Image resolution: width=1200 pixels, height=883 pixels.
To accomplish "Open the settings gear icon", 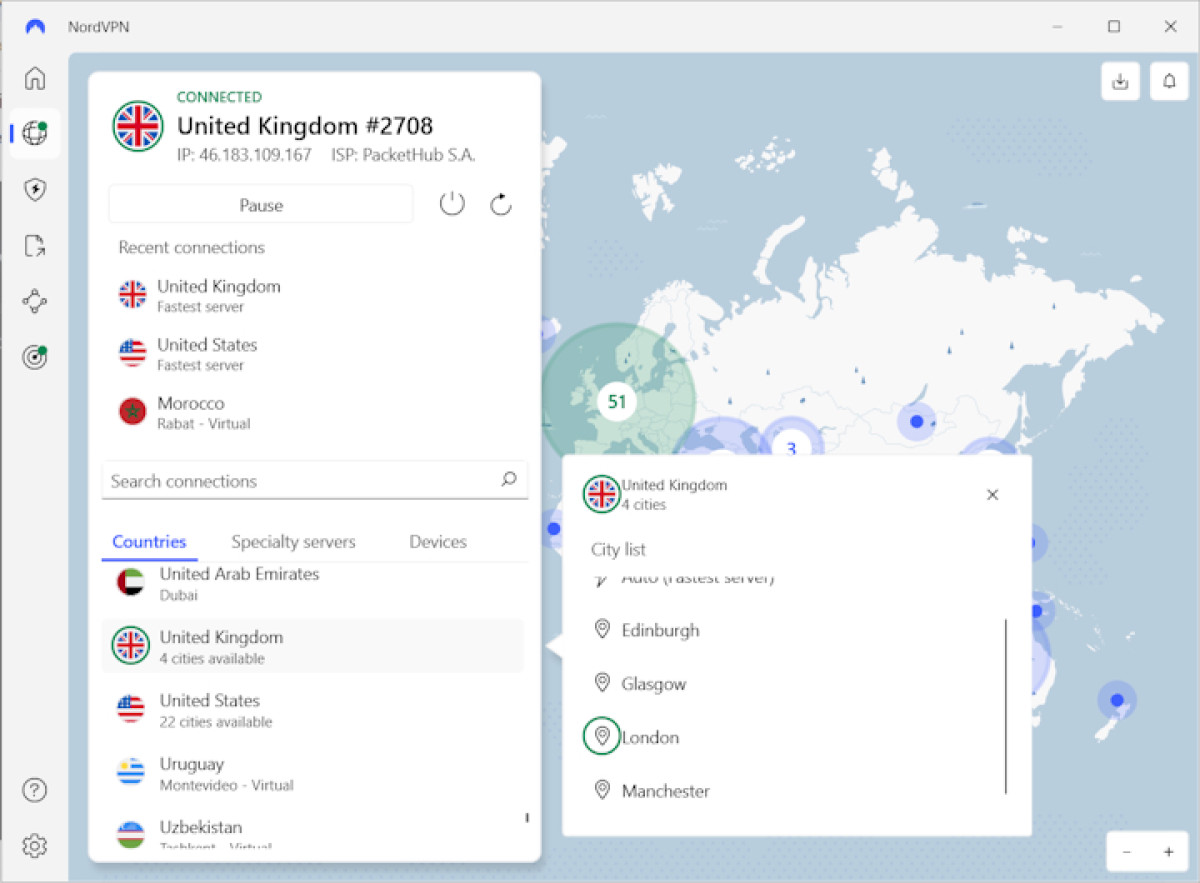I will click(35, 846).
